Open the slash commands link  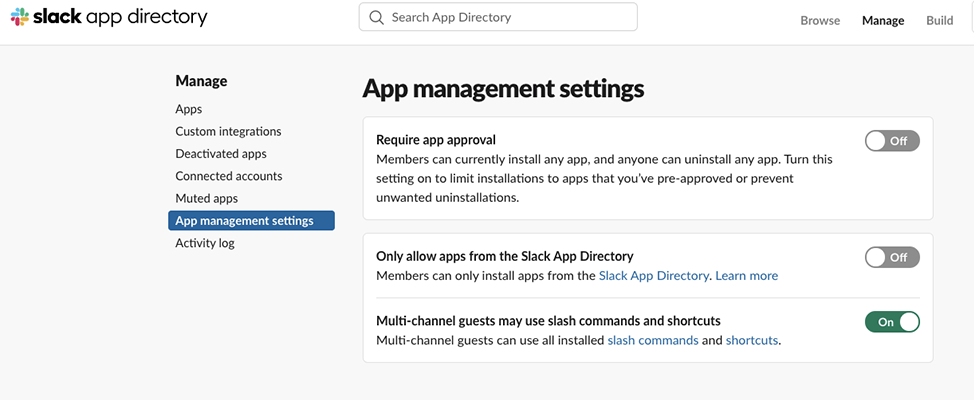pyautogui.click(x=653, y=340)
